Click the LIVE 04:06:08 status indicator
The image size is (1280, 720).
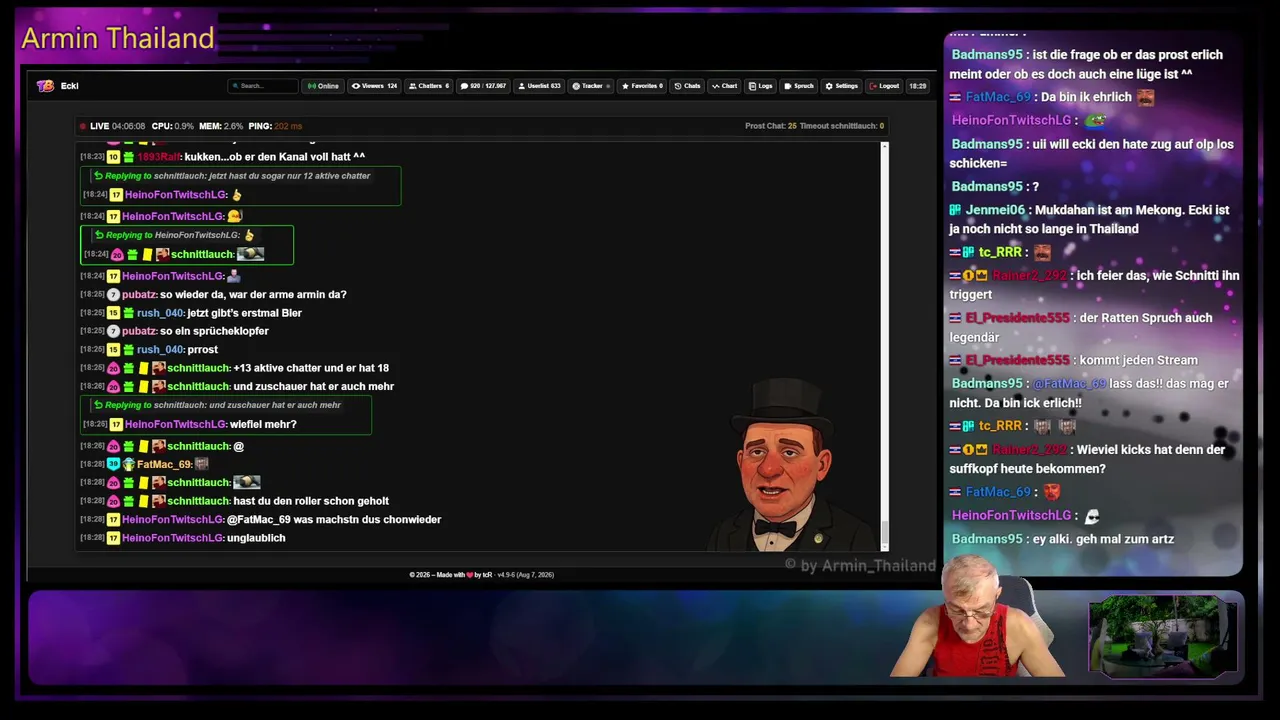coord(112,126)
